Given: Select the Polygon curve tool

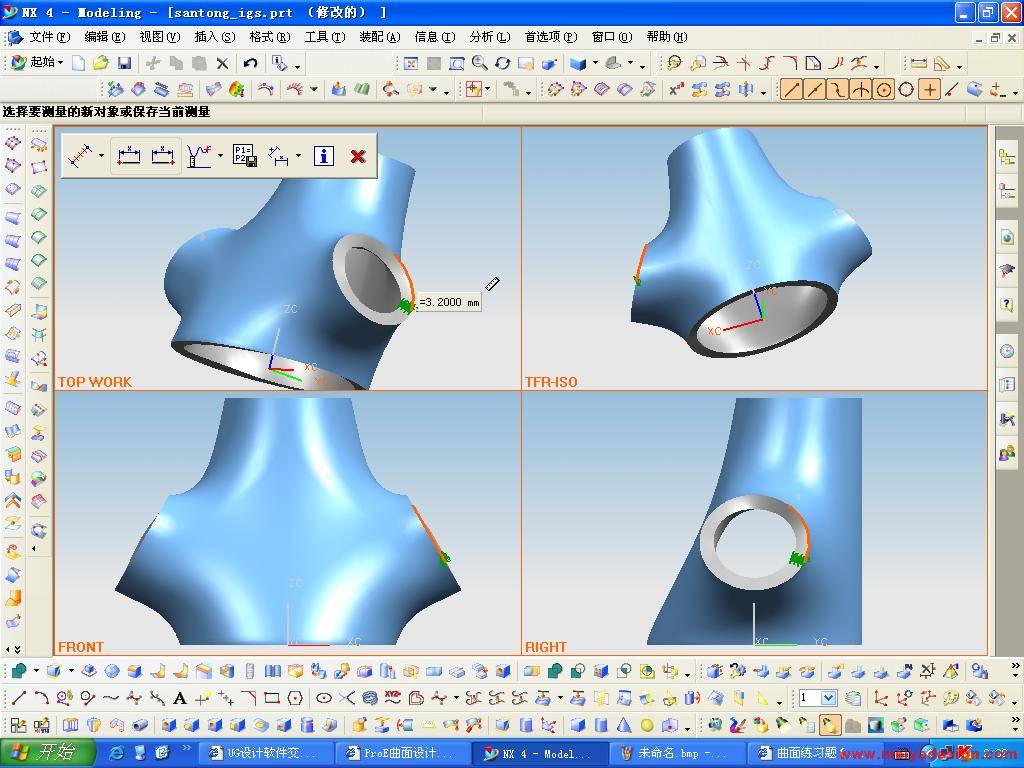Looking at the screenshot, I should 295,698.
